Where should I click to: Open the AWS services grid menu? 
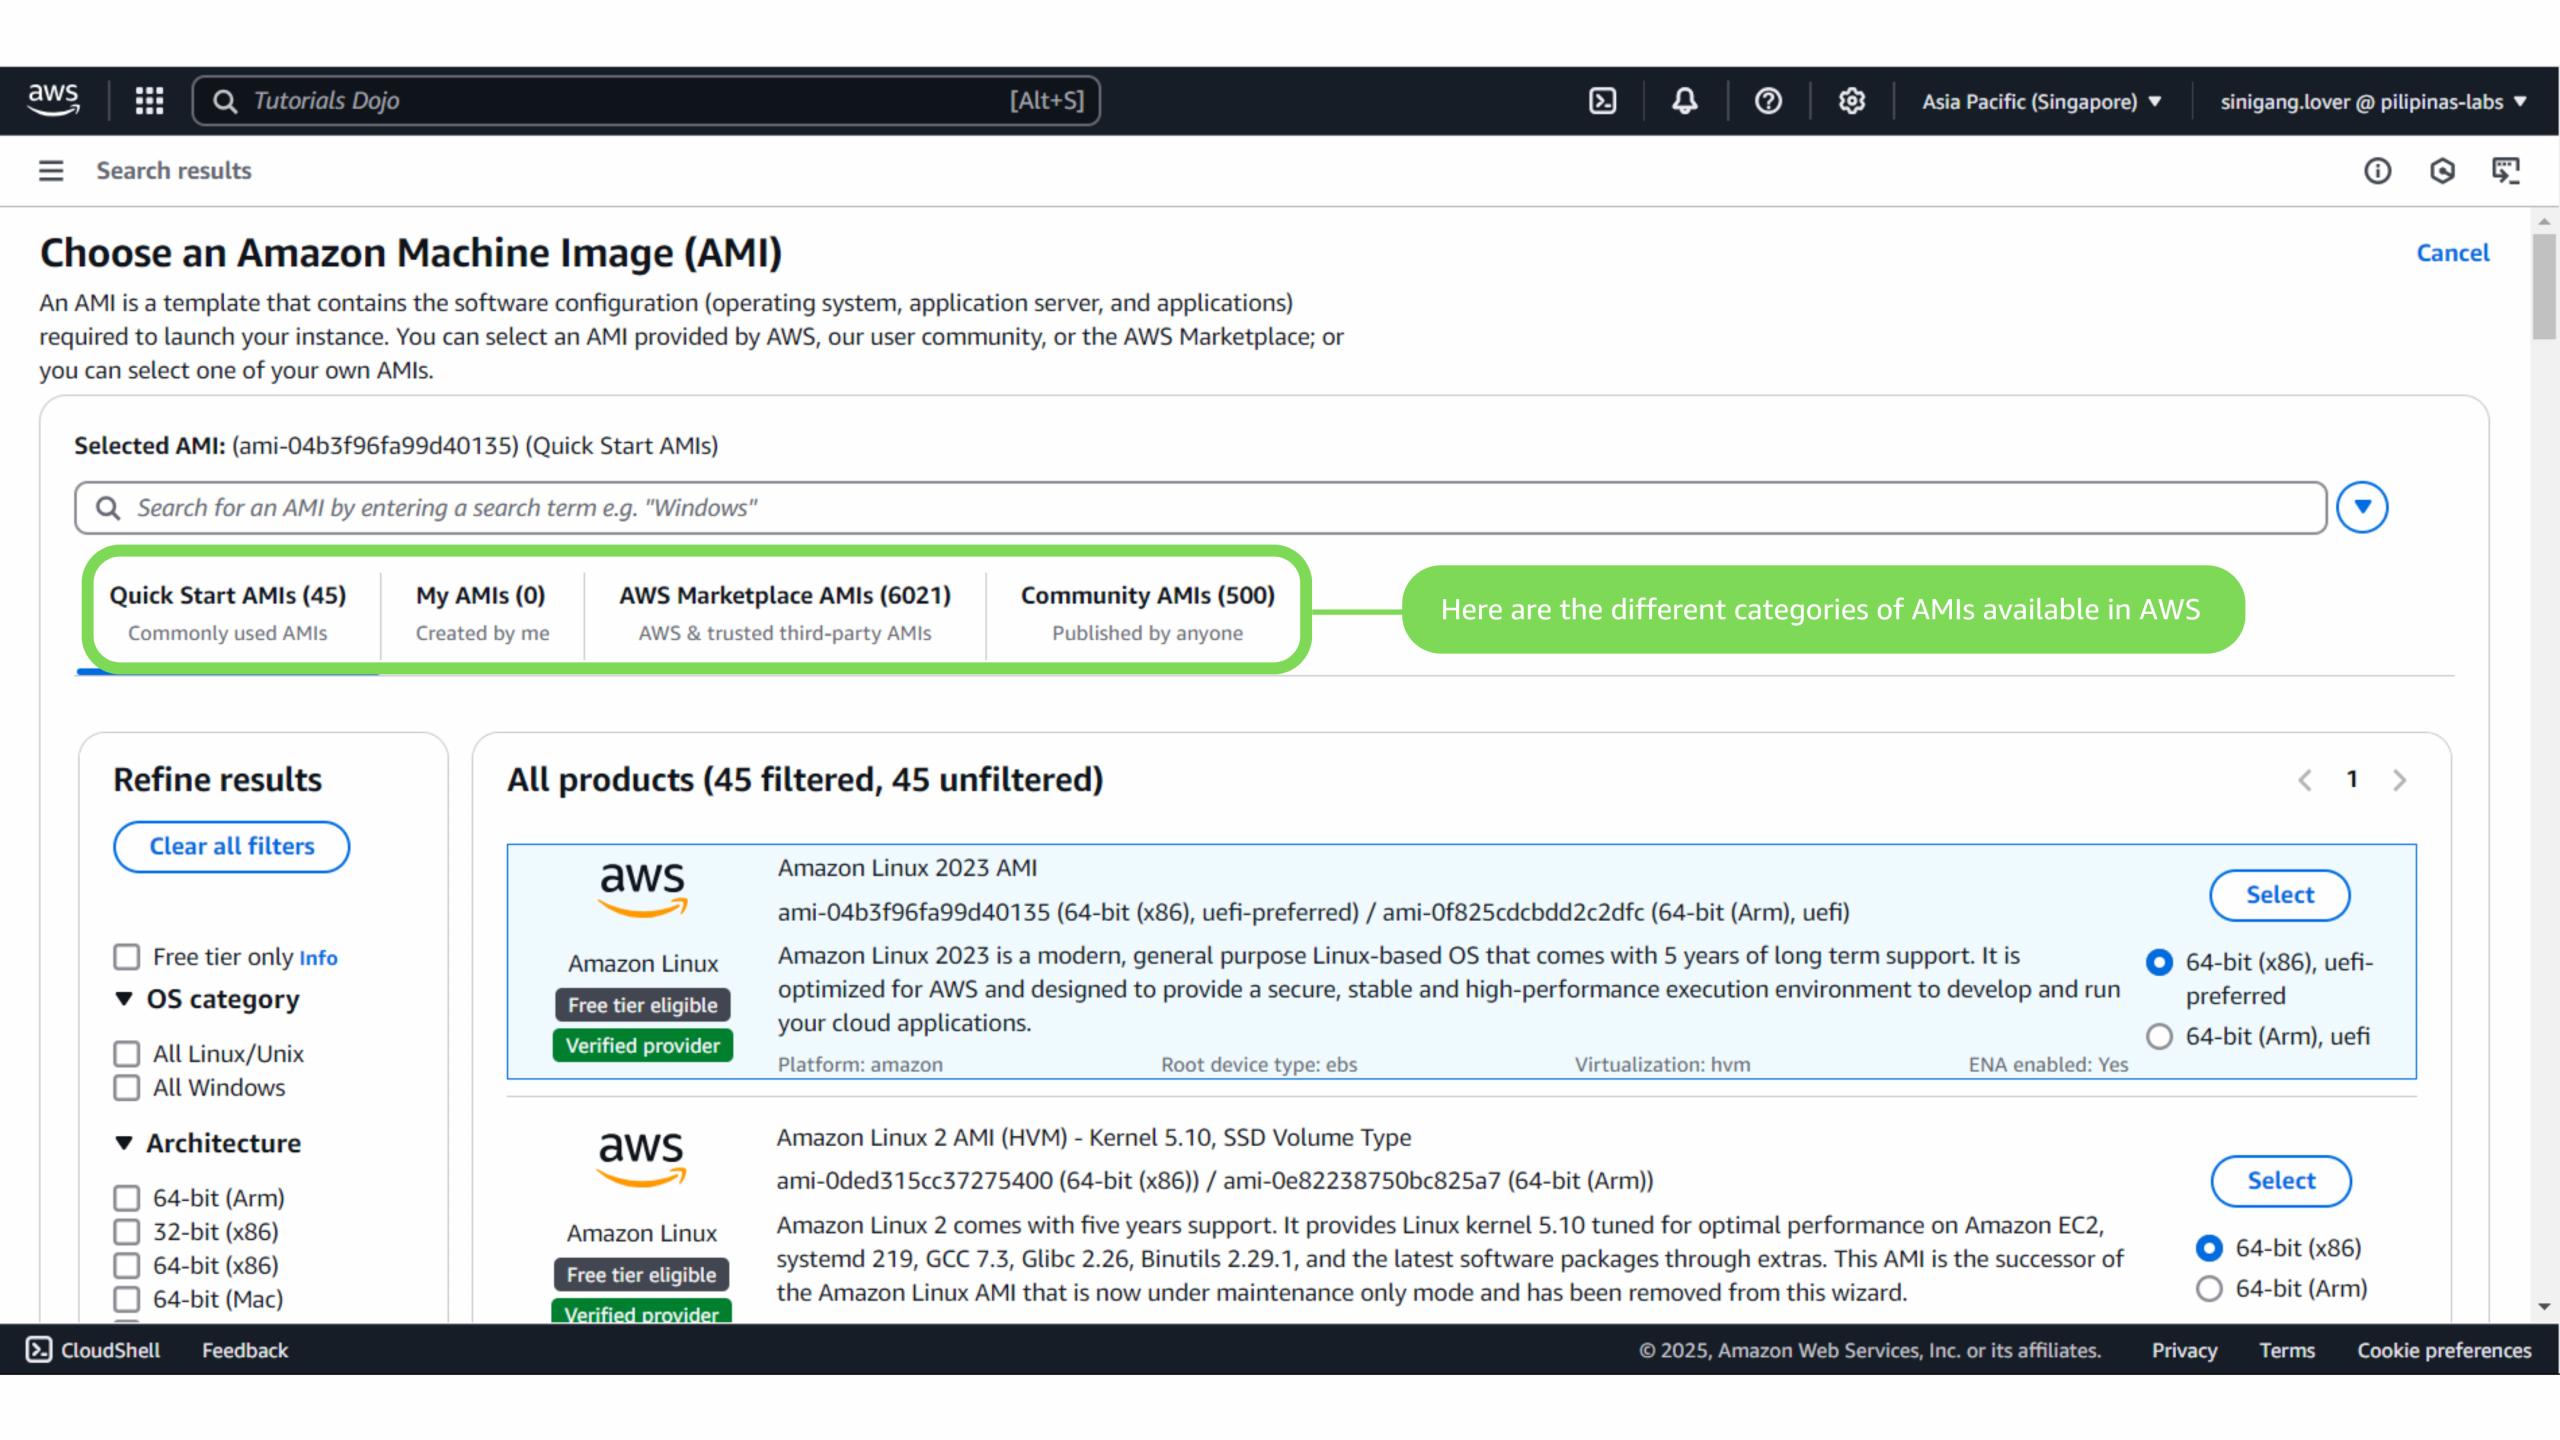(149, 101)
